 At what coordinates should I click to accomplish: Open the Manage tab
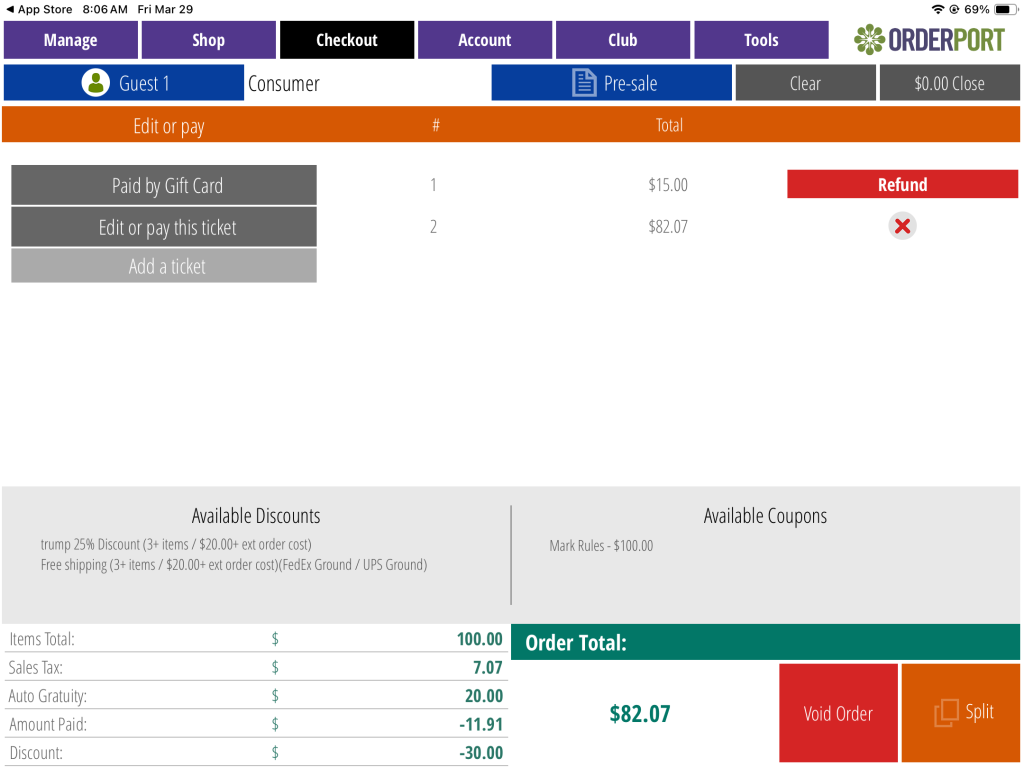[x=71, y=40]
